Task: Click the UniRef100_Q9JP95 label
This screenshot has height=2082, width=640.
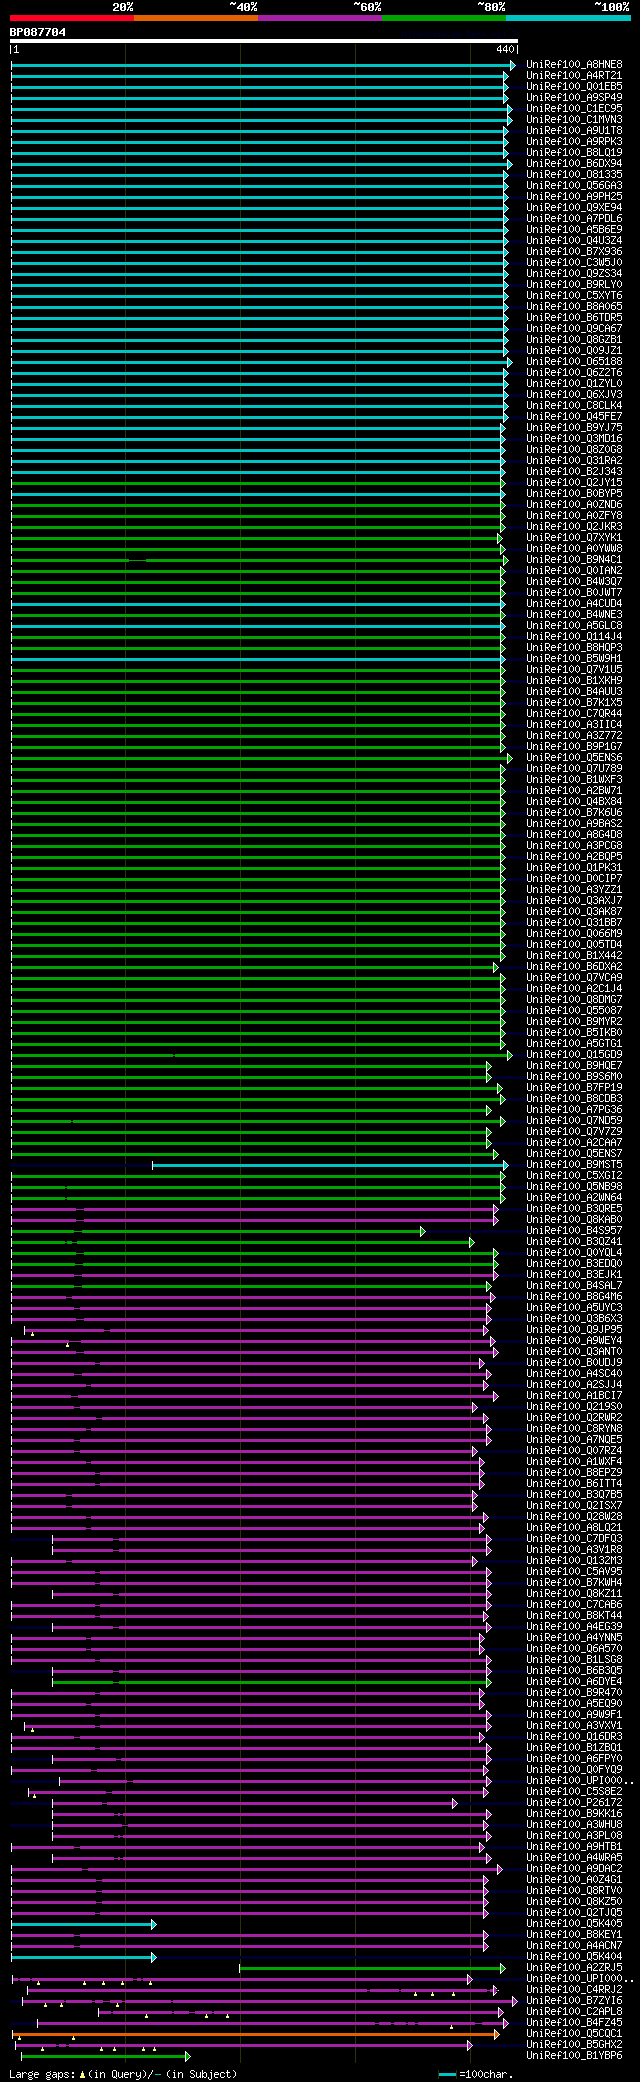Action: tap(574, 1329)
